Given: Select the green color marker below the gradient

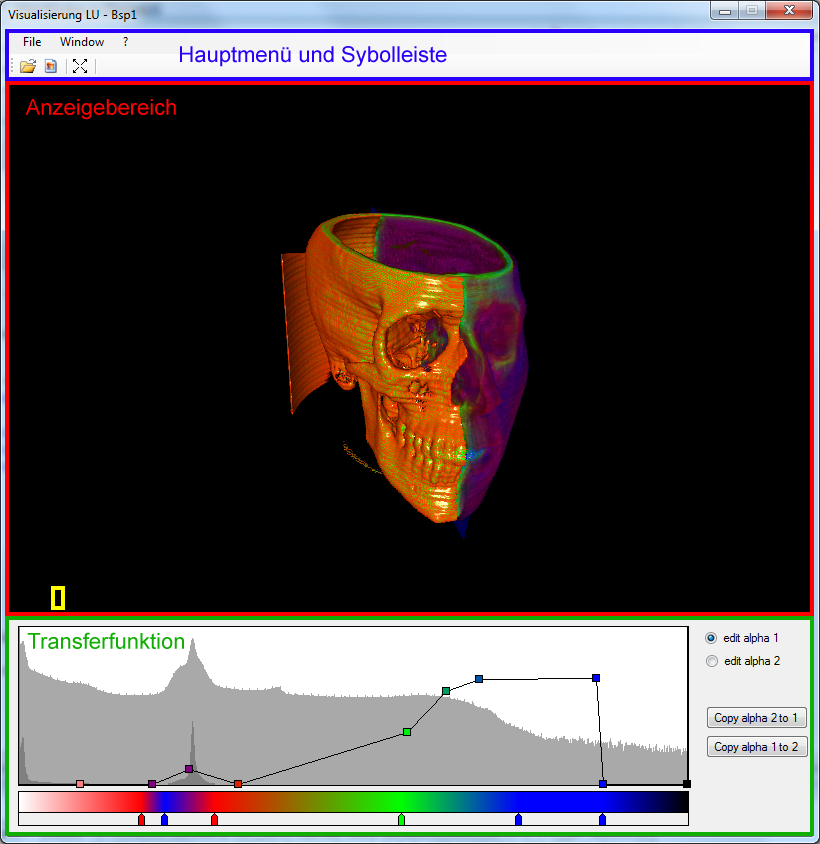Looking at the screenshot, I should pos(401,820).
